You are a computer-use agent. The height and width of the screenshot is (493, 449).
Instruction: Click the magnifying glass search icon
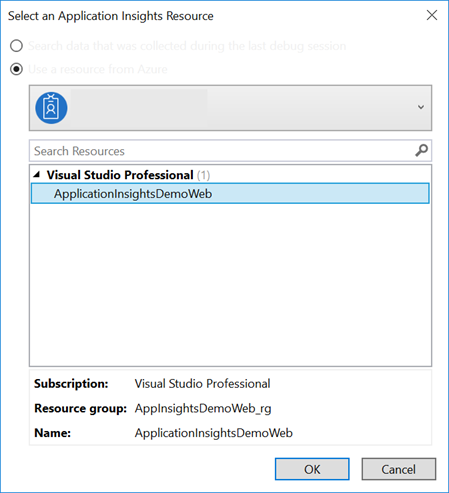coord(422,150)
